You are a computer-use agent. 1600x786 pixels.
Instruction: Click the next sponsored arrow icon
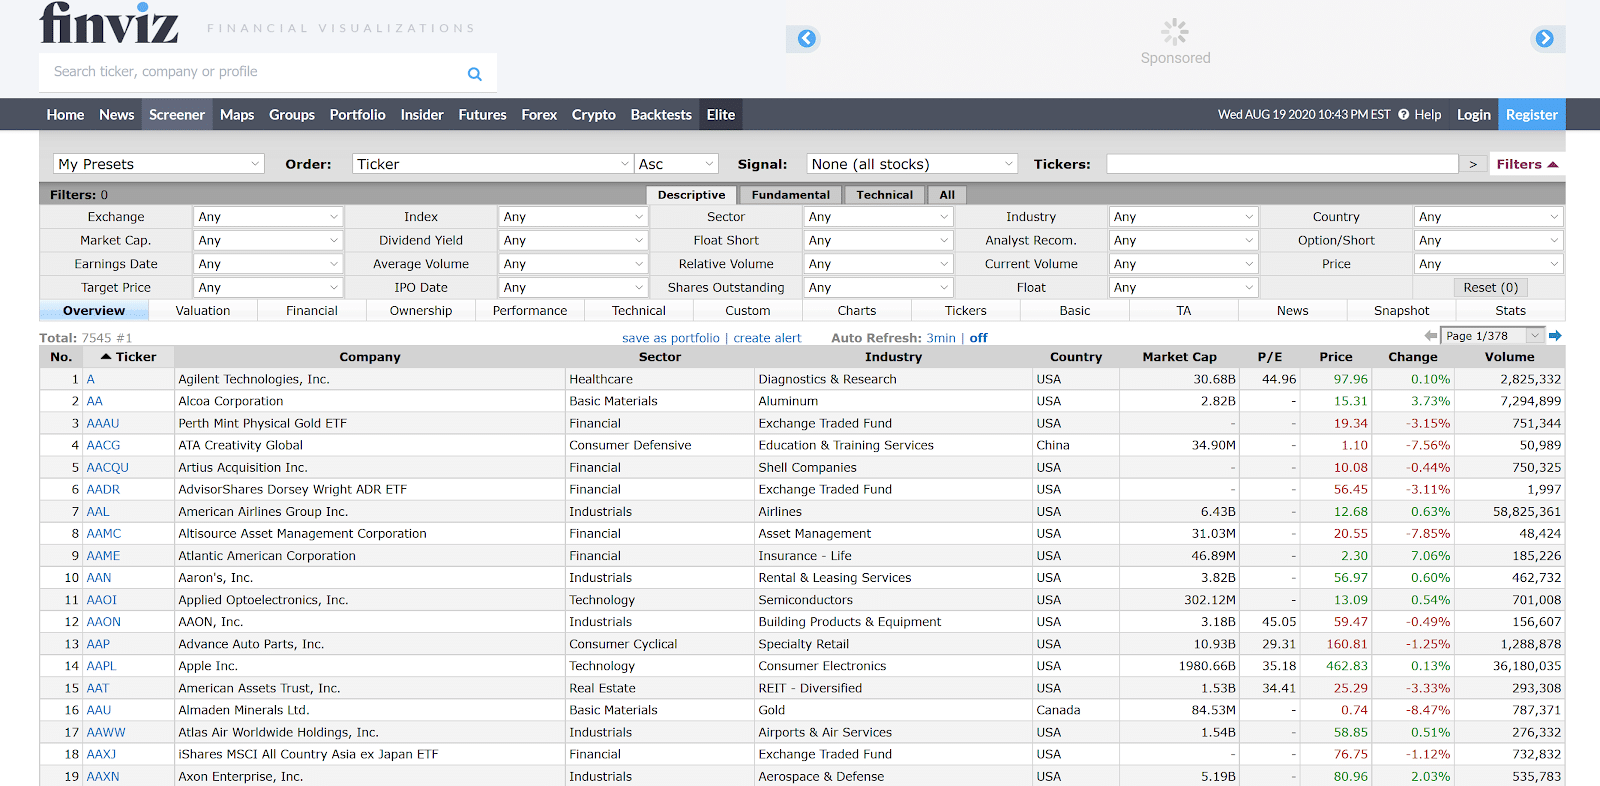pyautogui.click(x=1545, y=39)
